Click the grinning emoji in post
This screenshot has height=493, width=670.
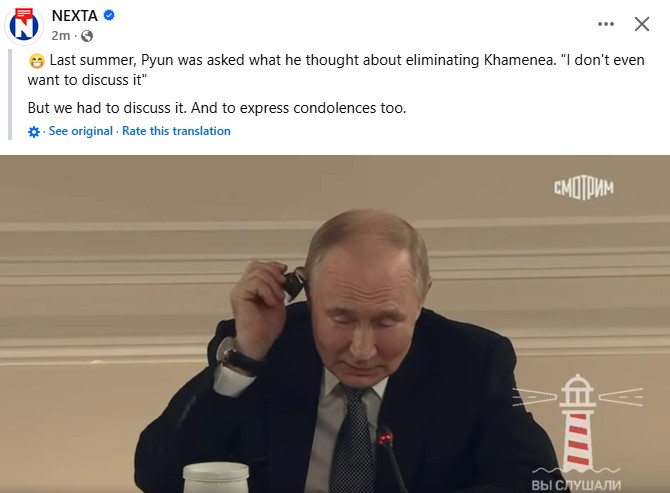pos(37,61)
